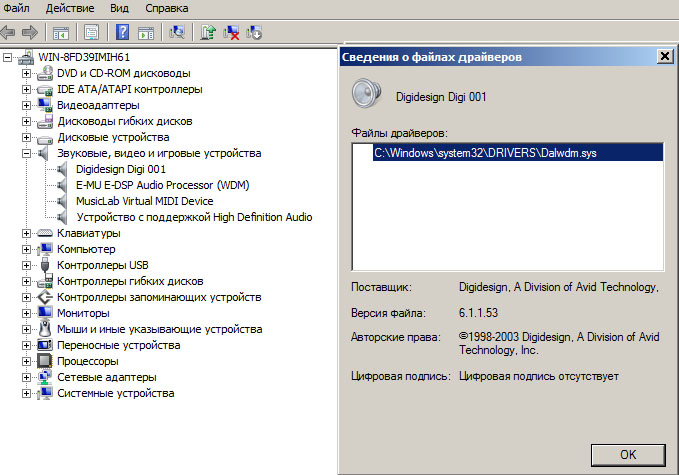Click the Сетевые адаптеры network icon
Viewport: 679px width, 475px height.
pyautogui.click(x=45, y=377)
